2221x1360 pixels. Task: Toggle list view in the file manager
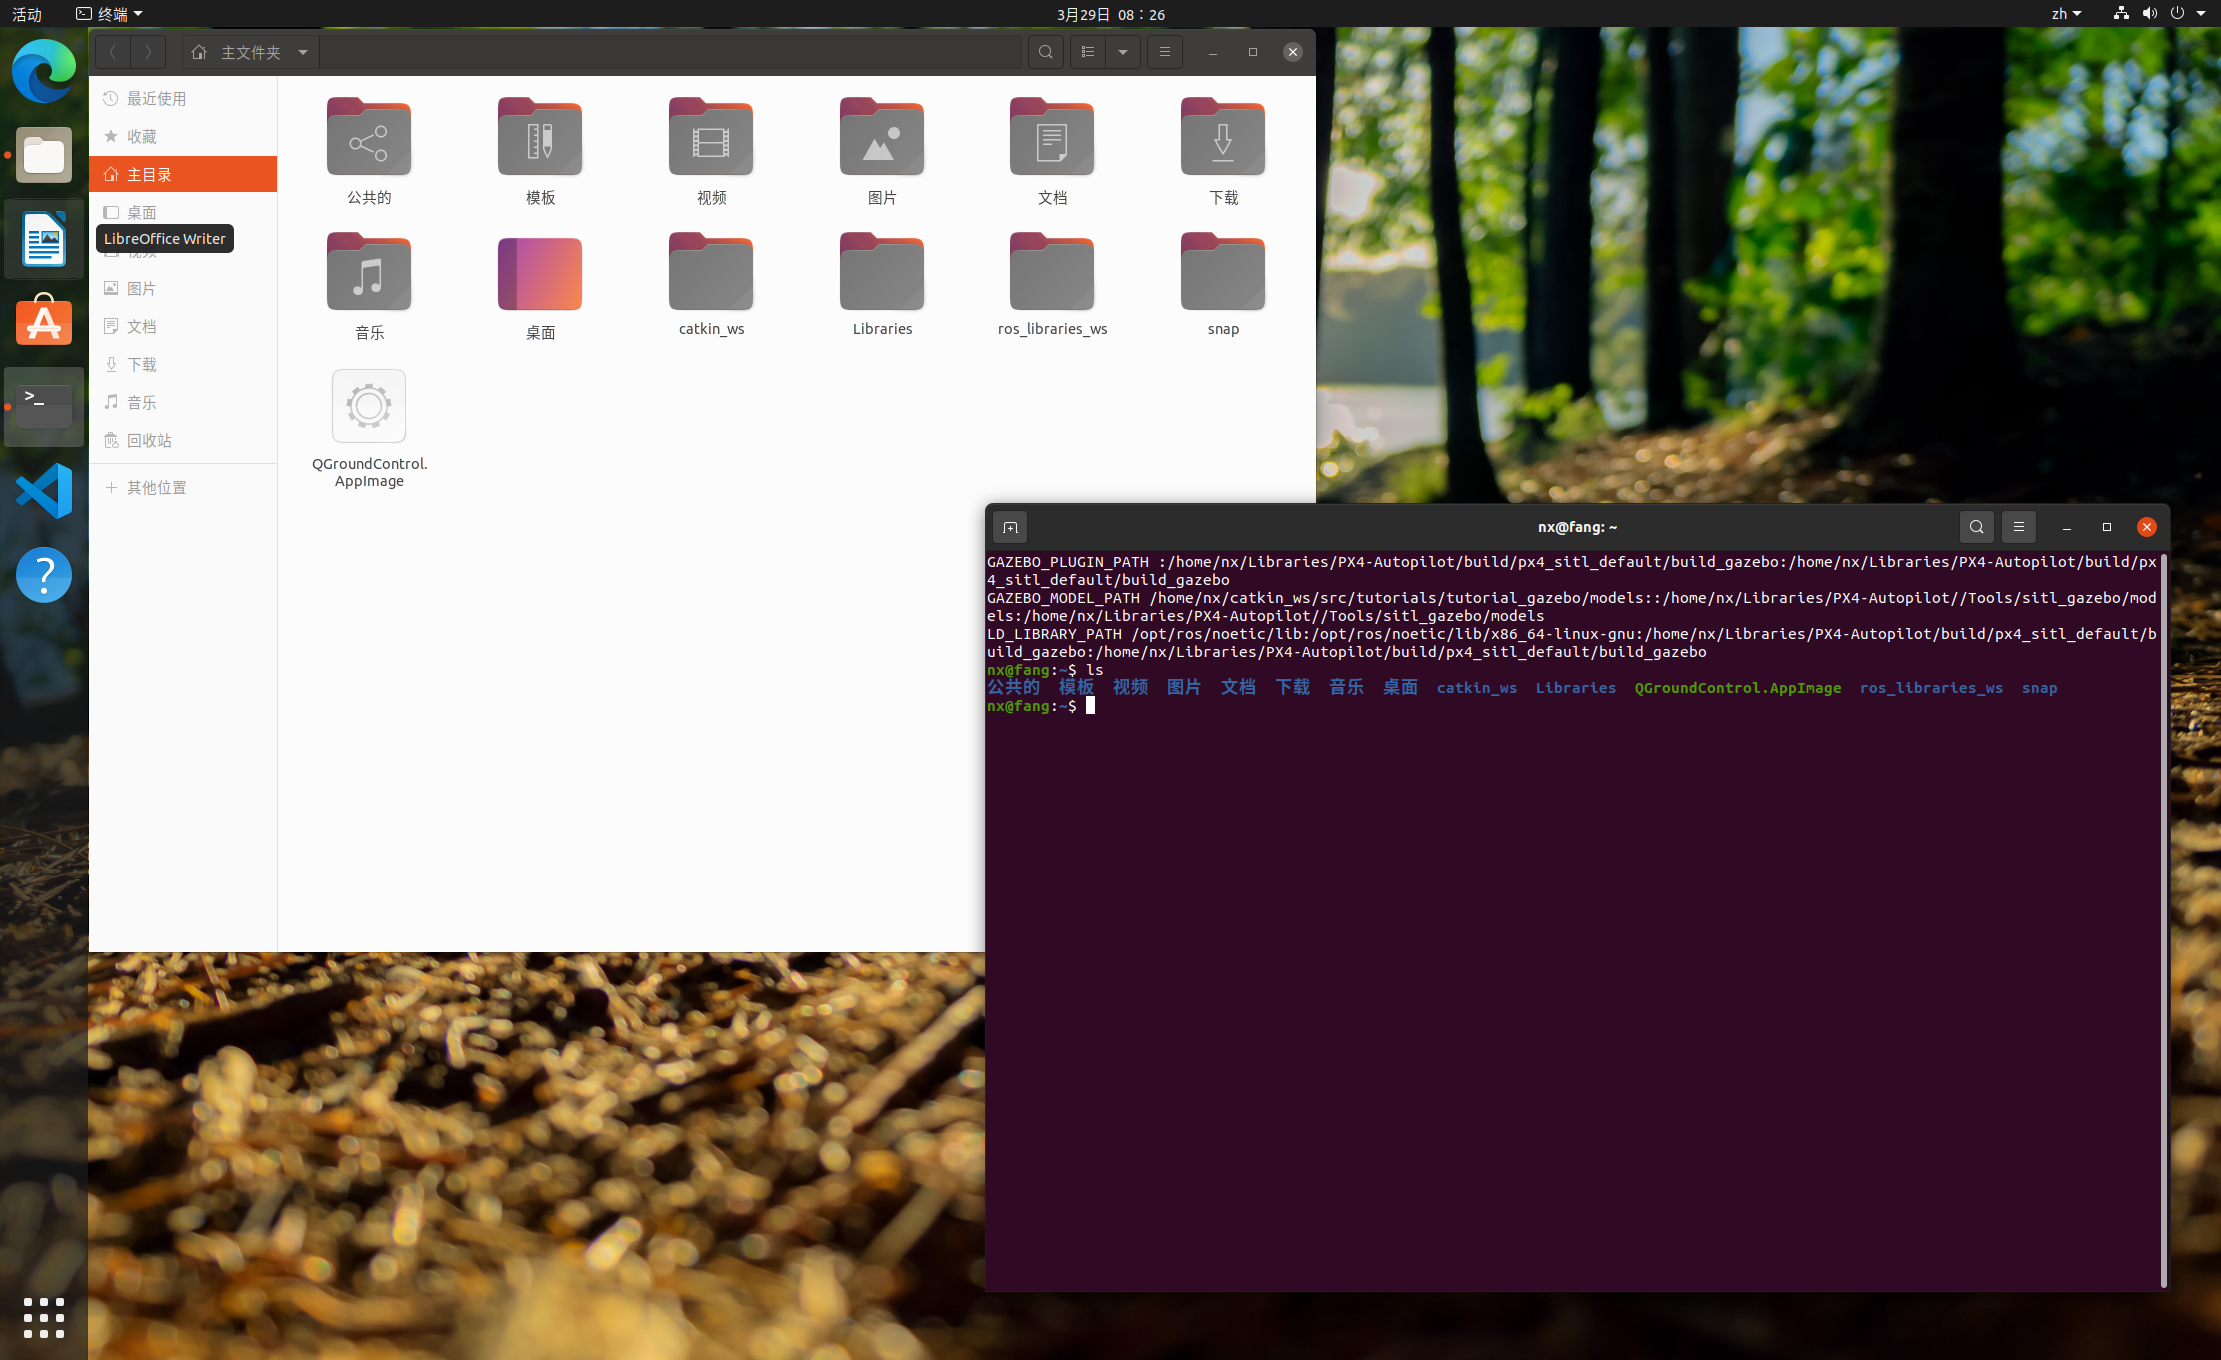[1088, 52]
